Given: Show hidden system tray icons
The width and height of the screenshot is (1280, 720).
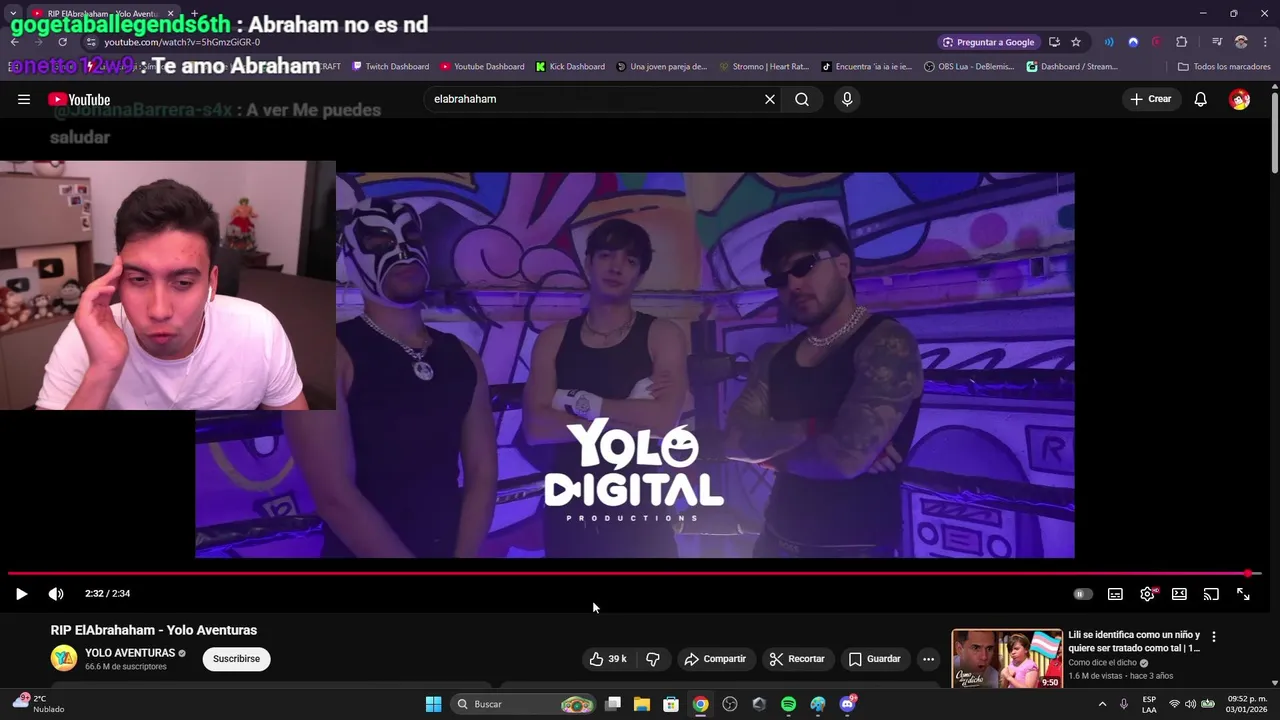Looking at the screenshot, I should point(1102,704).
